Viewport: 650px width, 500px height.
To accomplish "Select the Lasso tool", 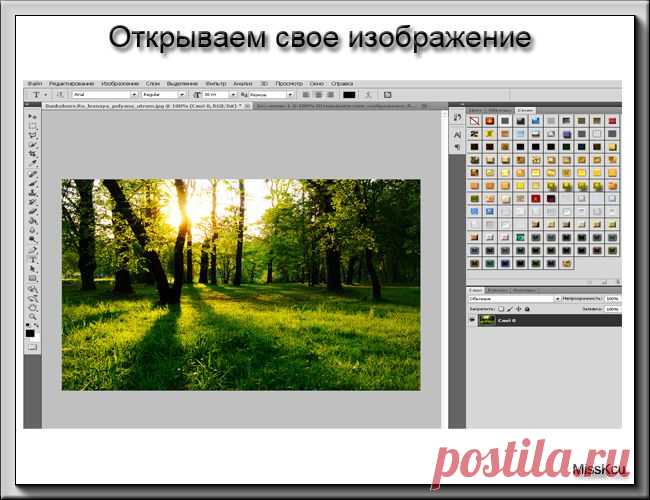I will tap(32, 135).
